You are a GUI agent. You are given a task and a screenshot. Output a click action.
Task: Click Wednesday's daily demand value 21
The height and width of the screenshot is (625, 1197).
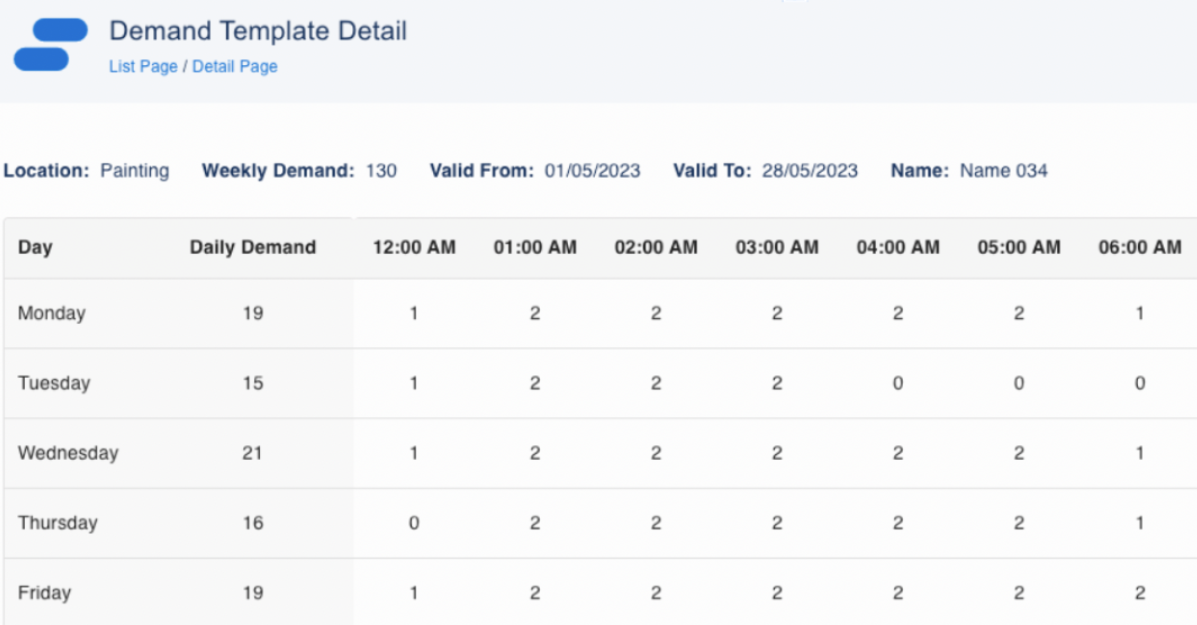[252, 453]
